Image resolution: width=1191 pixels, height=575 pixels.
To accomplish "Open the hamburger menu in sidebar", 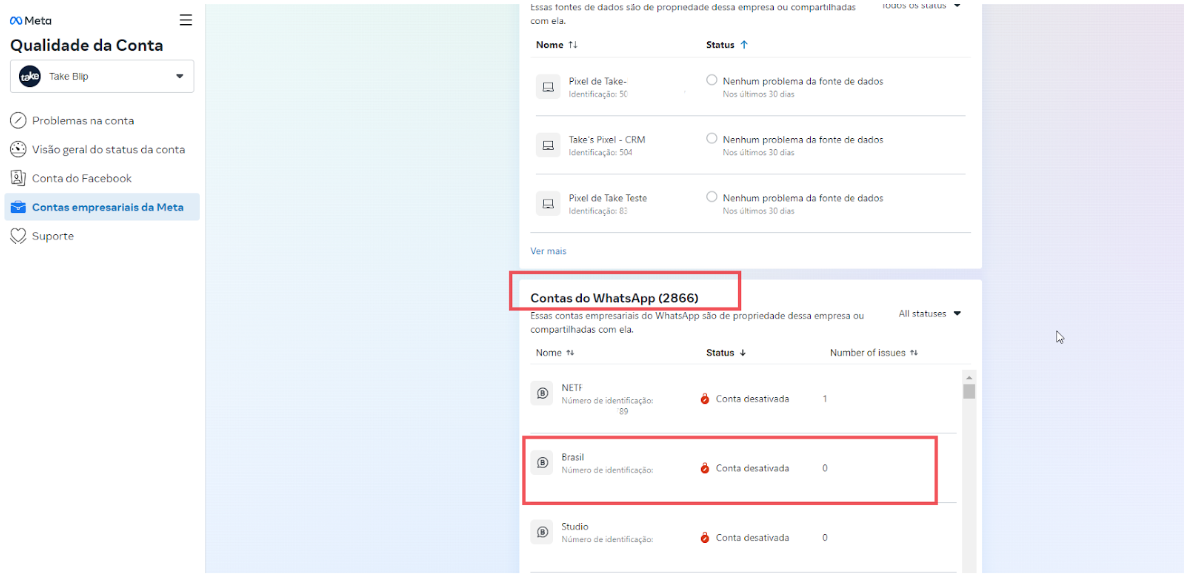I will point(186,20).
